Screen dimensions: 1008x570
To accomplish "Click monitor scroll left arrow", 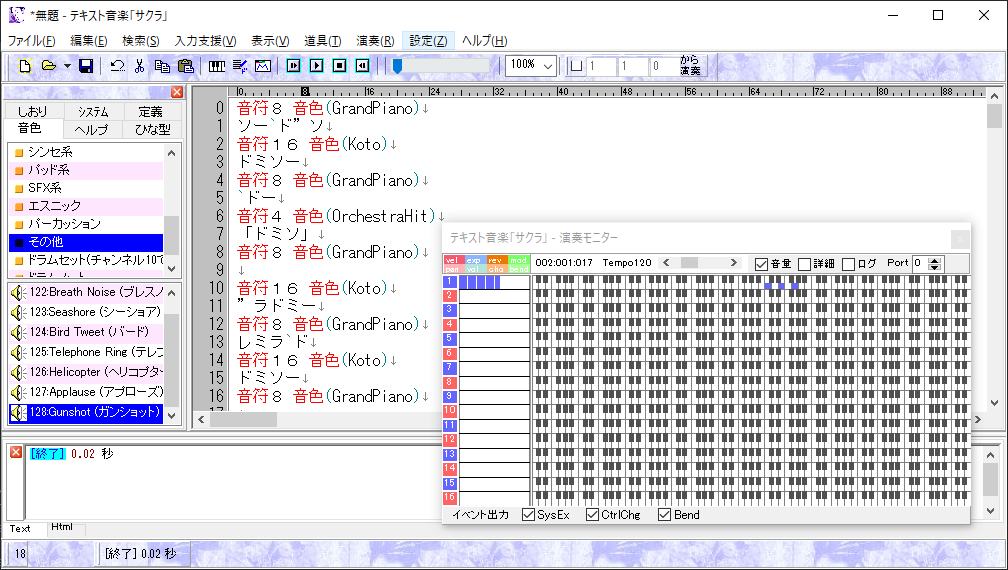I will tap(667, 262).
